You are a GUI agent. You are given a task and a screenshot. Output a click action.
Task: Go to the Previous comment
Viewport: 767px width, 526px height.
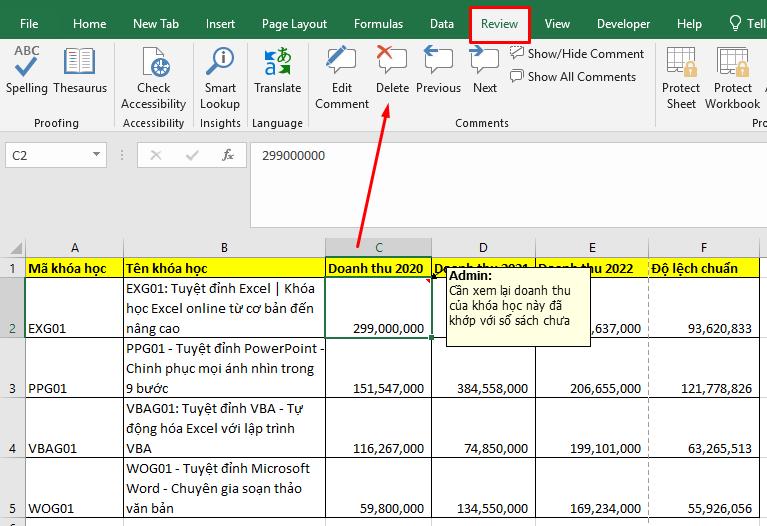tap(438, 71)
